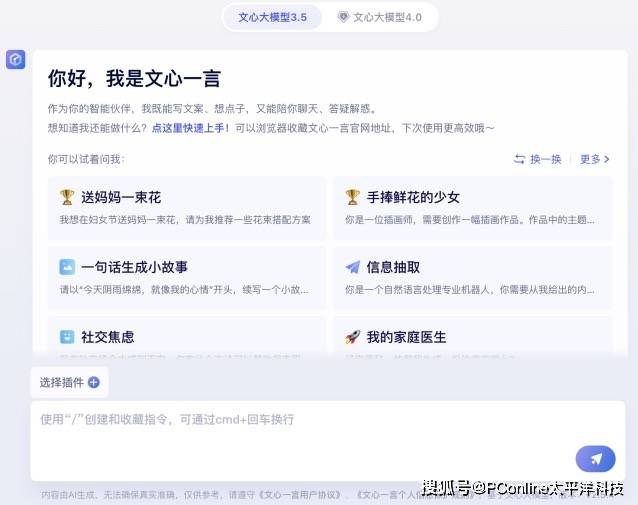Click the blue send arrow button

coord(595,459)
